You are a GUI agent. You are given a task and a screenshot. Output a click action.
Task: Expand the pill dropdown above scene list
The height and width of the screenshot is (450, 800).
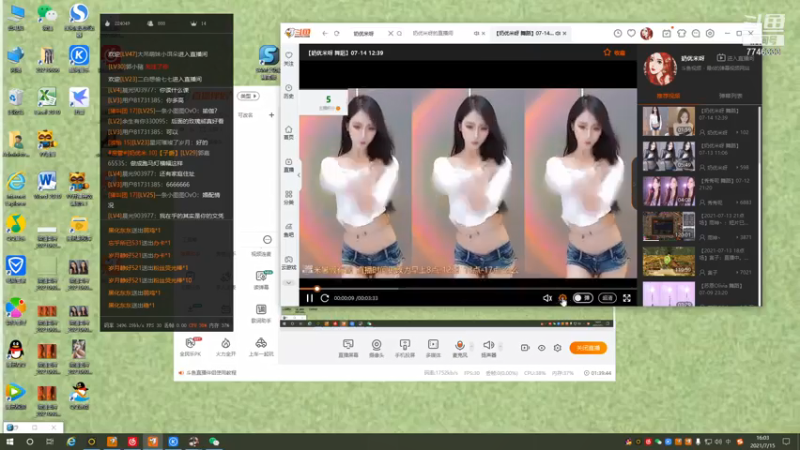pyautogui.click(x=248, y=96)
